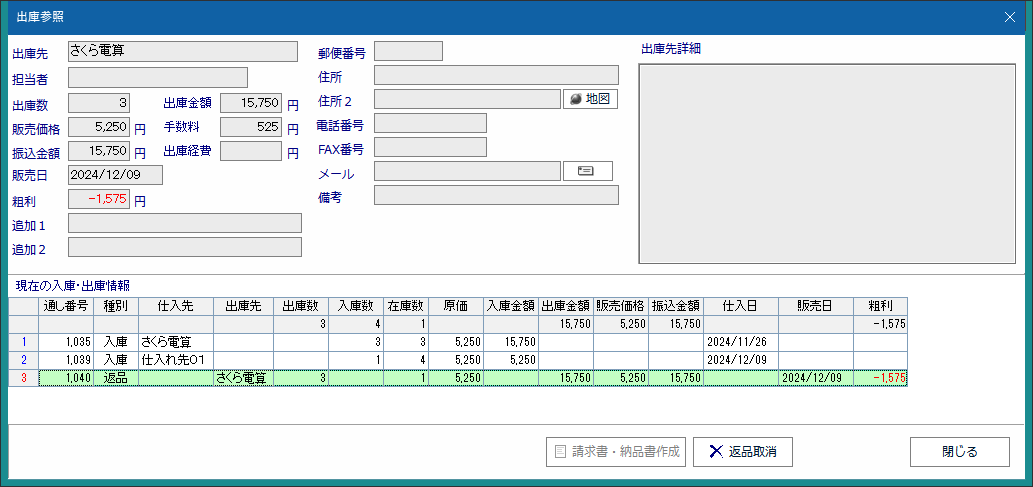Image resolution: width=1033 pixels, height=487 pixels.
Task: Click the 電話番号 input field
Action: 429,123
